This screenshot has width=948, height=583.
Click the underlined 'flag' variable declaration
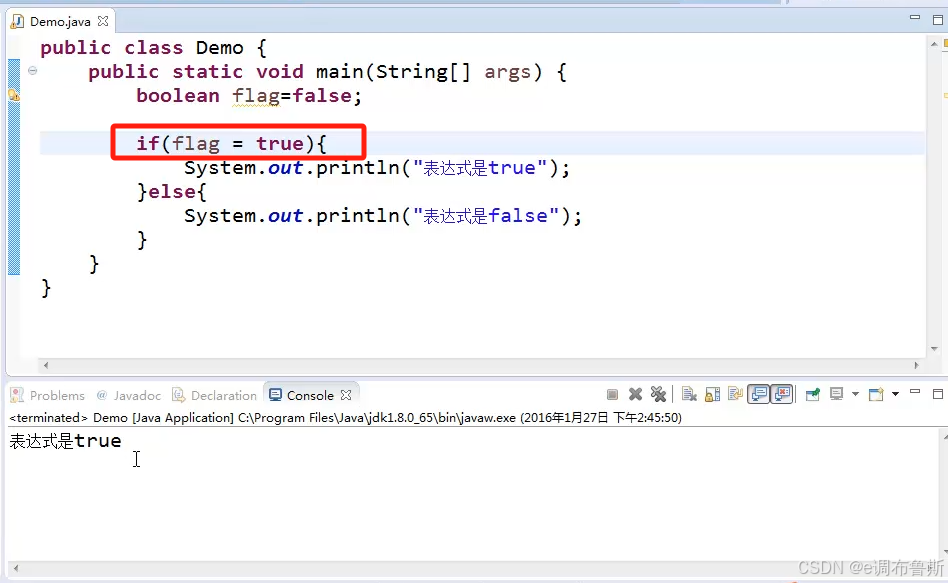[256, 96]
